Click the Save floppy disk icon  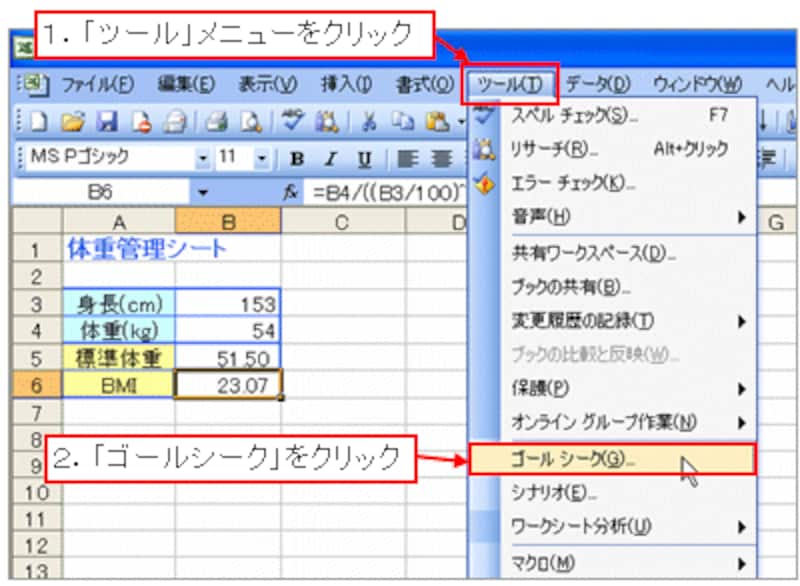tap(107, 122)
